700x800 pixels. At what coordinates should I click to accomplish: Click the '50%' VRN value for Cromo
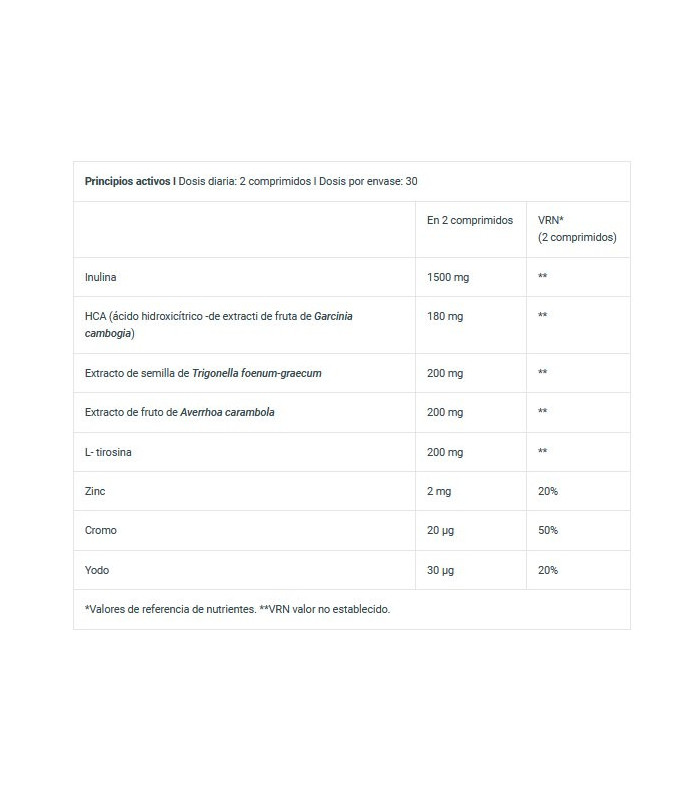(548, 531)
